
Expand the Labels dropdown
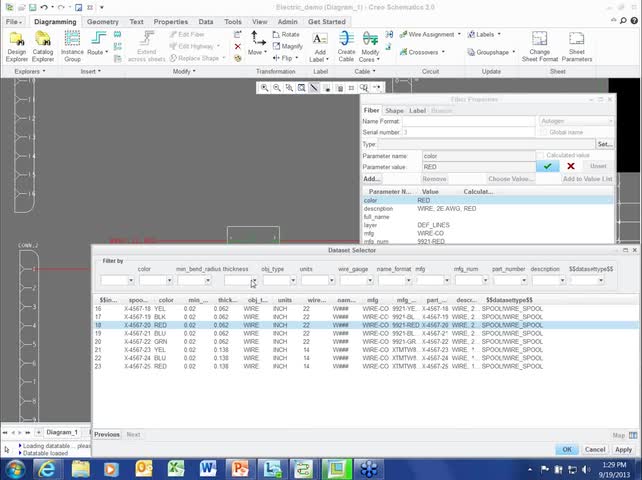point(499,34)
